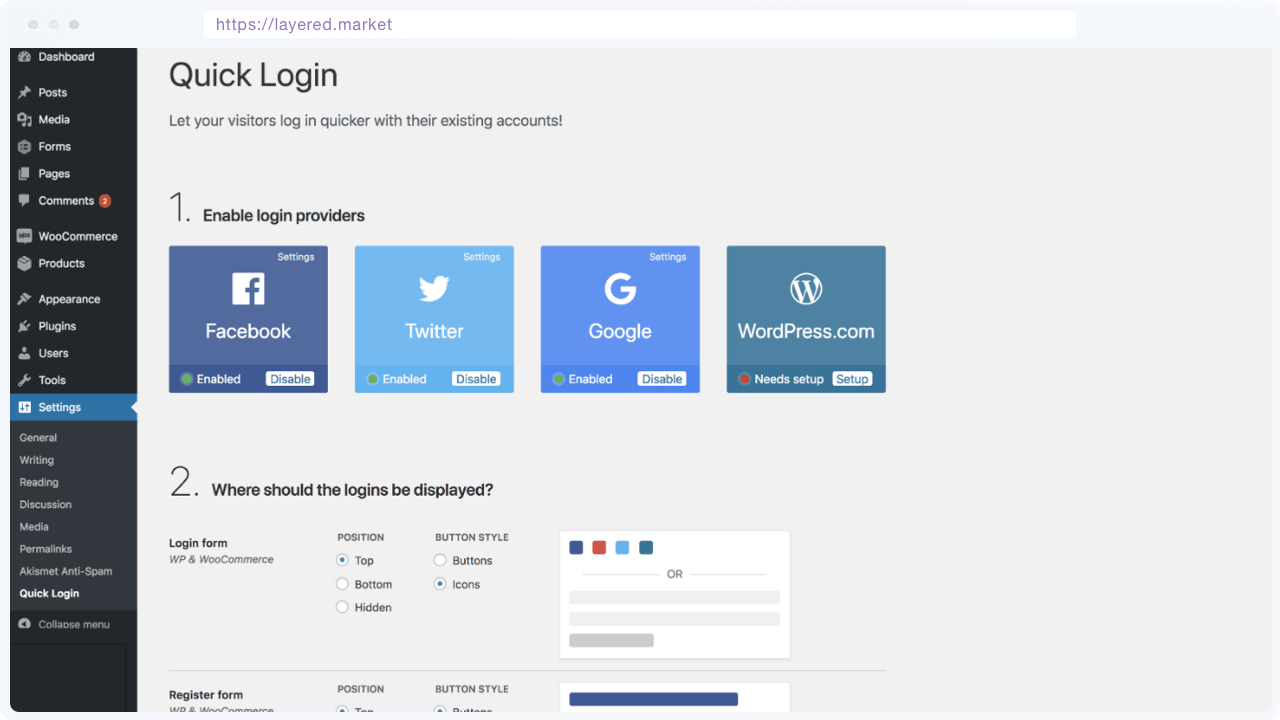Collapse the admin menu
Viewport: 1280px width, 720px height.
point(66,623)
